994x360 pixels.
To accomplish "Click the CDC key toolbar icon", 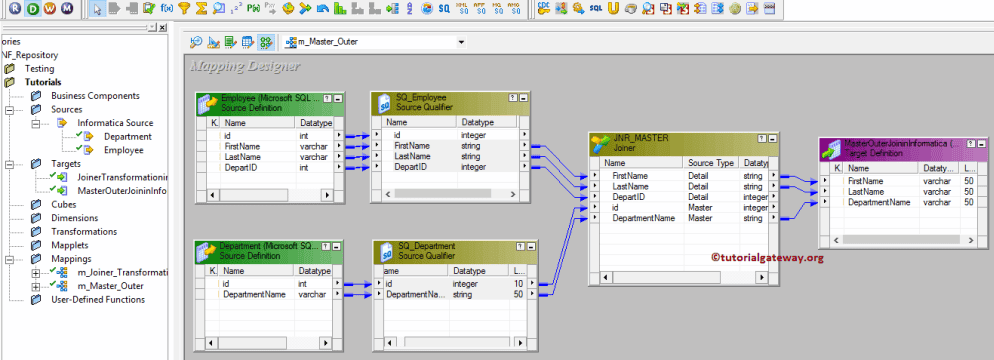I will (543, 8).
